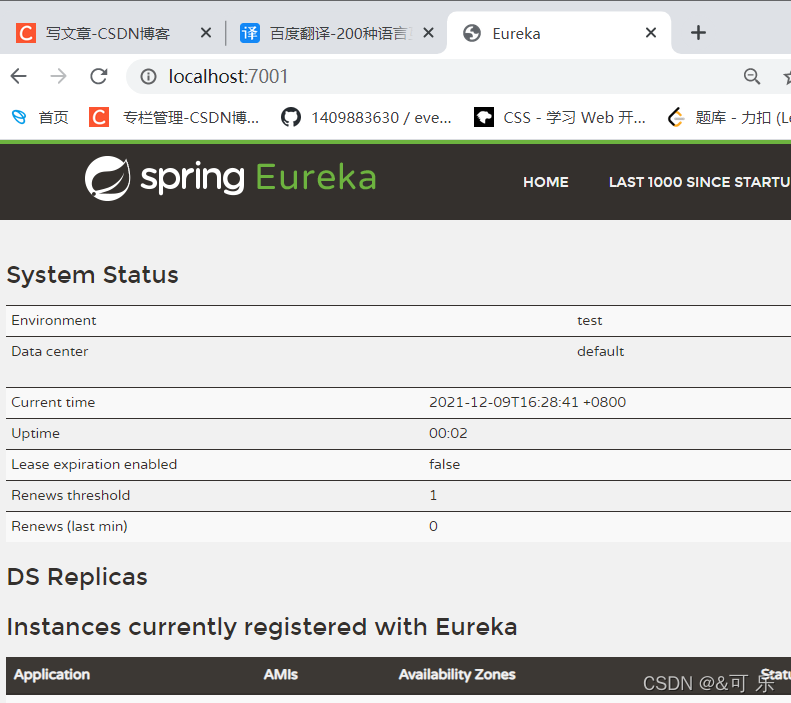Image resolution: width=791 pixels, height=703 pixels.
Task: Open LAST 1000 SINCE STARTUP page
Action: pyautogui.click(x=700, y=182)
